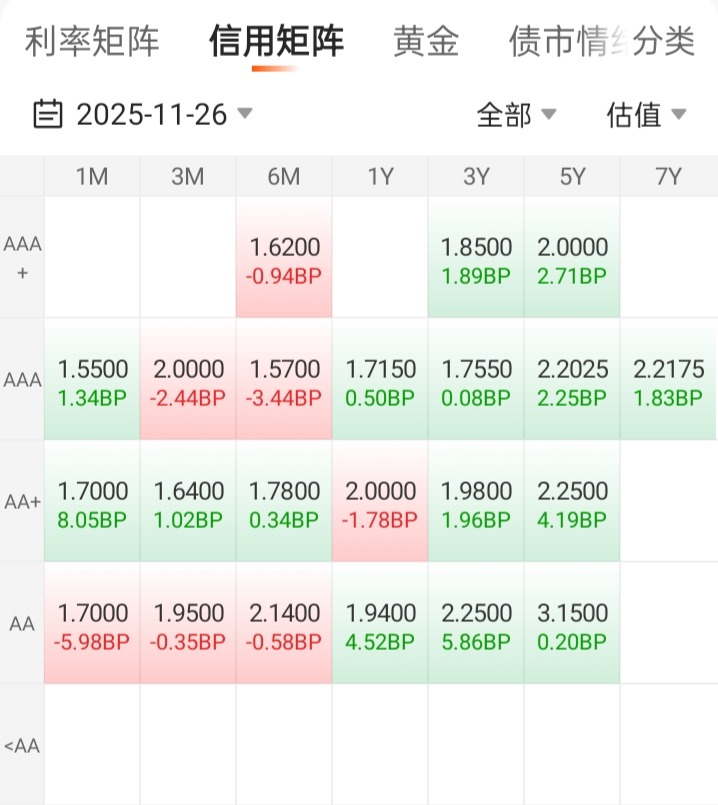Select the AA 3Y cell showing 5.86BP
718x805 pixels.
476,624
